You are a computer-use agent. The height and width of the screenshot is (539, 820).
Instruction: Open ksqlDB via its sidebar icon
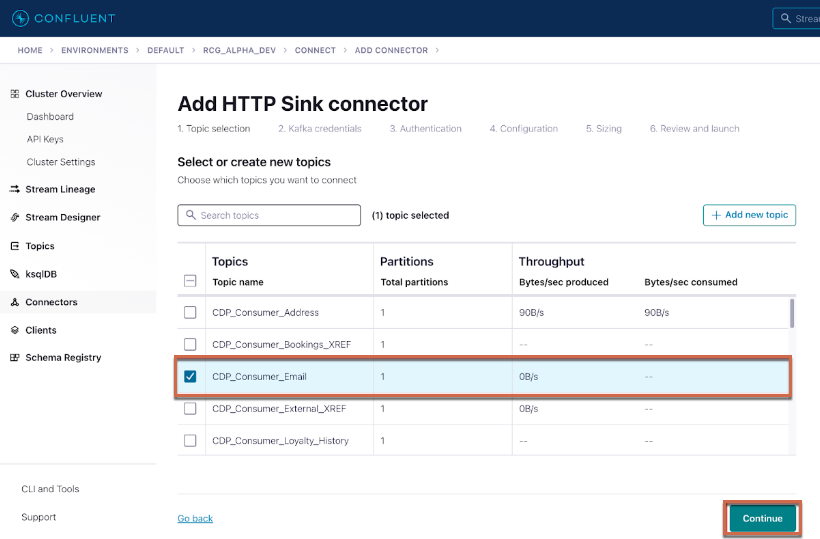click(15, 274)
